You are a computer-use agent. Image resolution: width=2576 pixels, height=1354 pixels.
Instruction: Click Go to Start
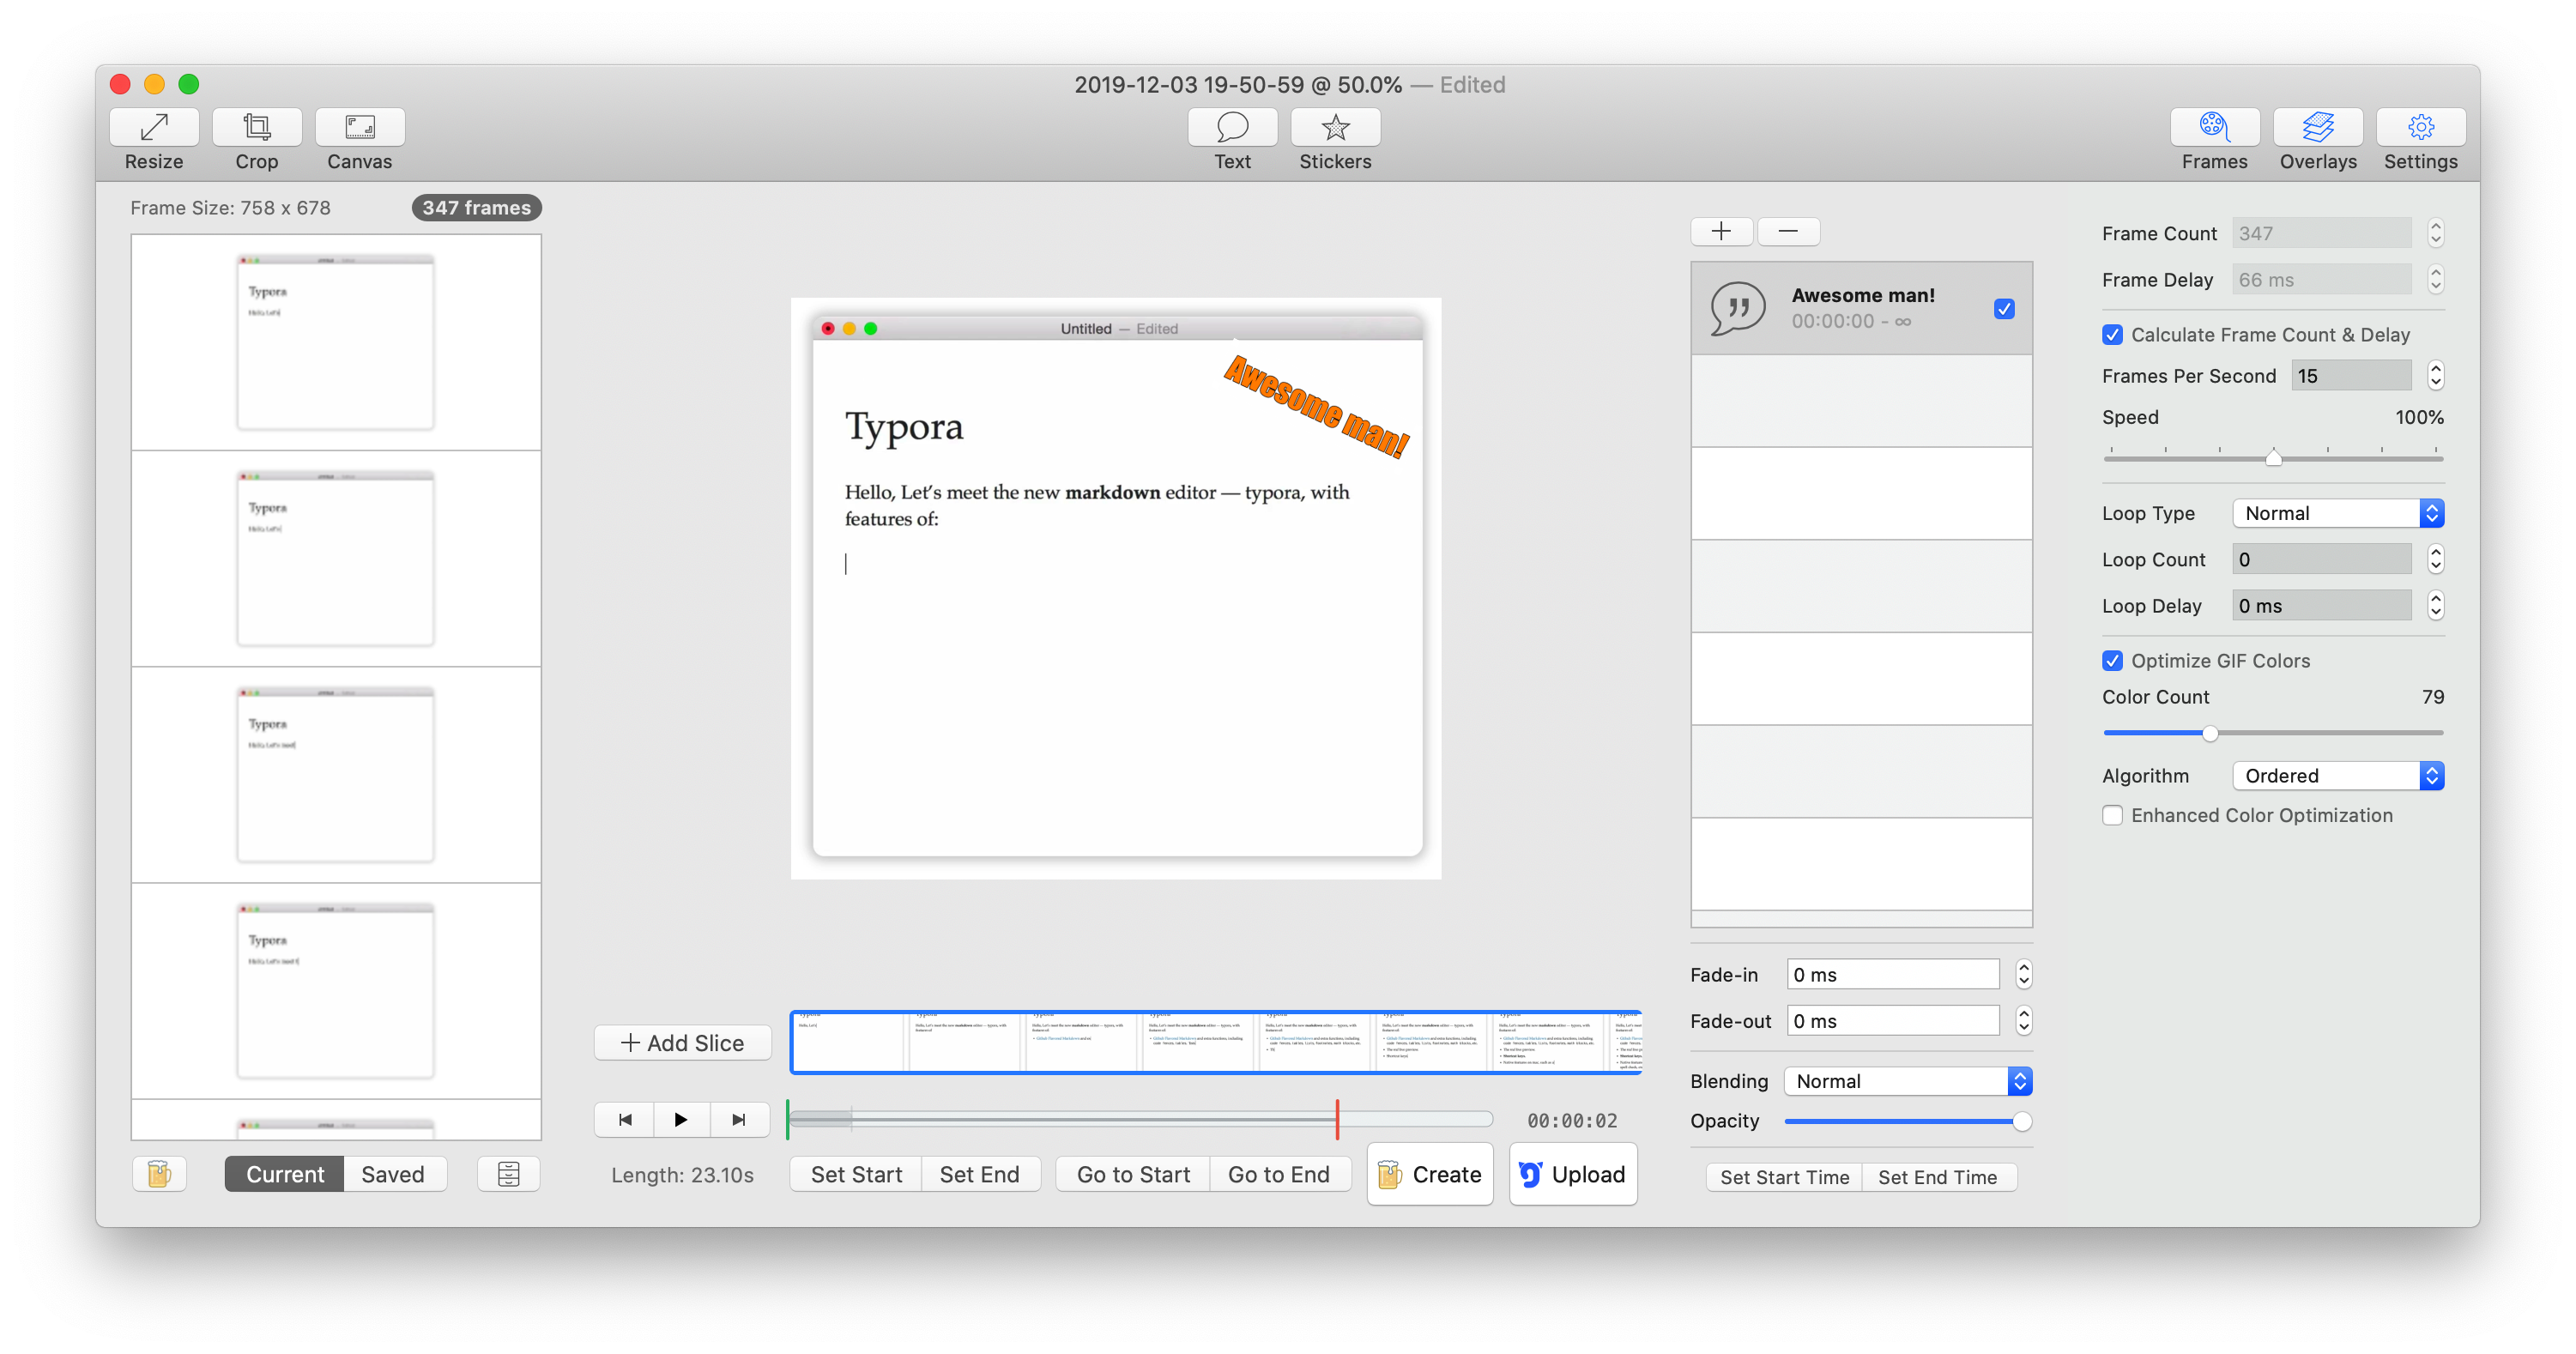pyautogui.click(x=1133, y=1174)
